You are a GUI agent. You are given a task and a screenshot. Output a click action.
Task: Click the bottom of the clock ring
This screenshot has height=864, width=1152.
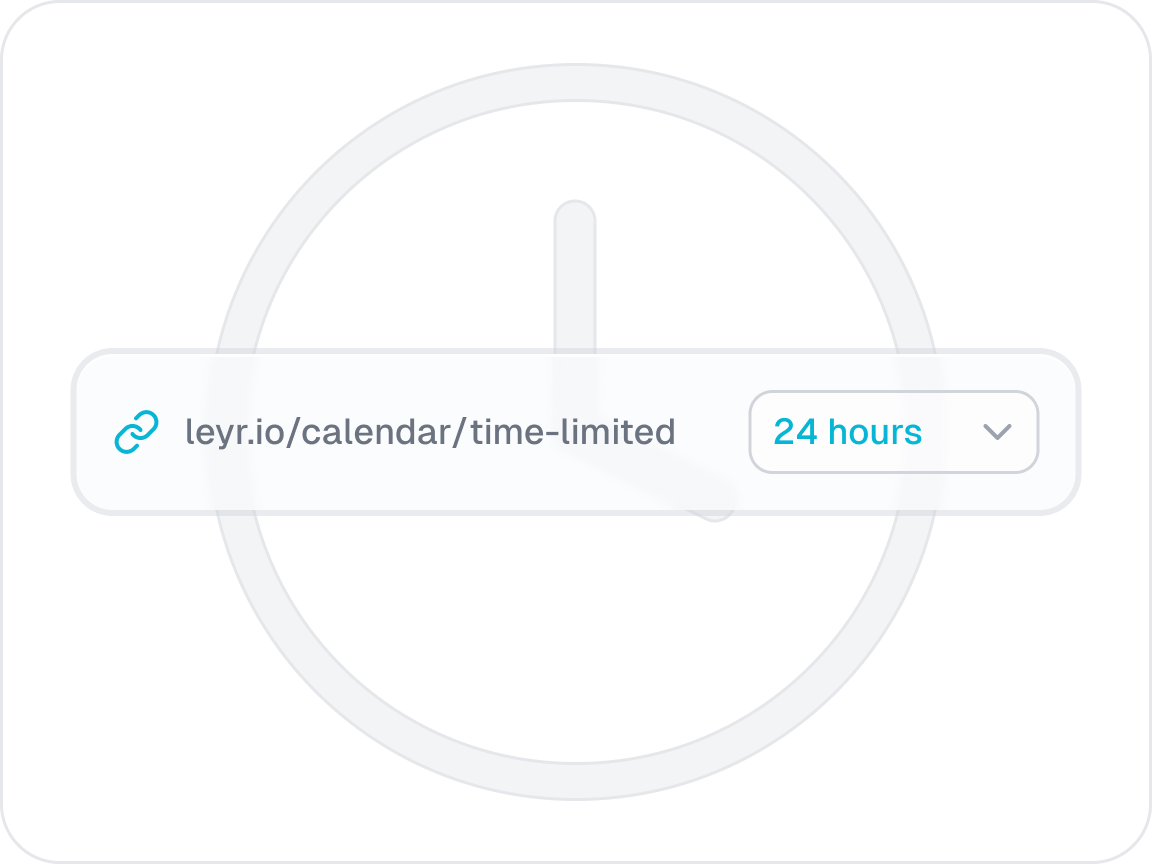576,780
